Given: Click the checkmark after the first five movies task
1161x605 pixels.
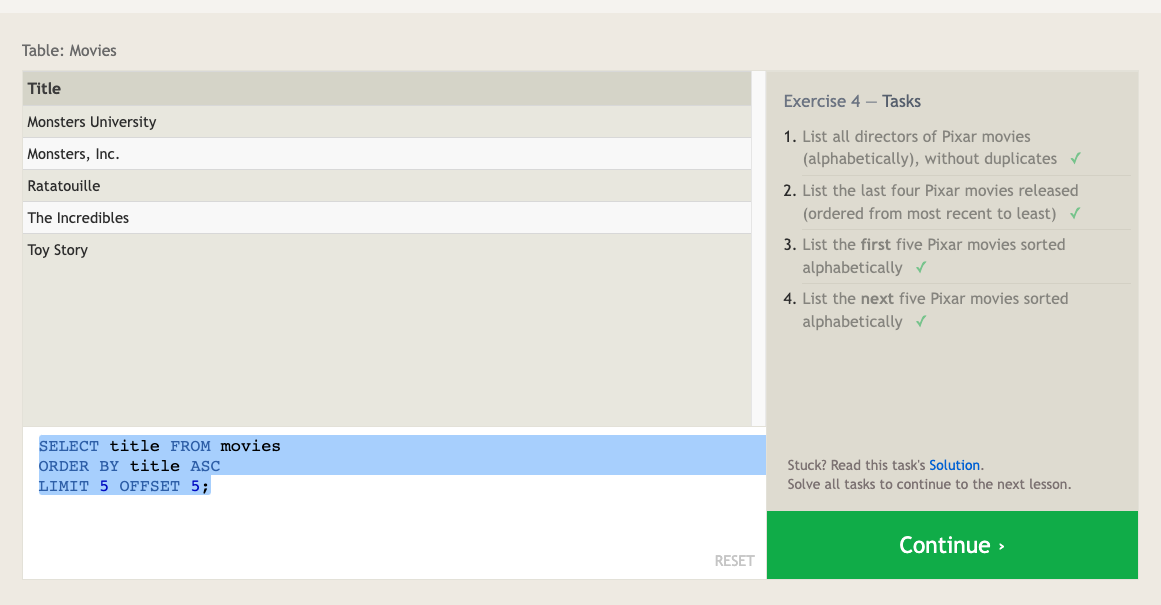Looking at the screenshot, I should (921, 268).
